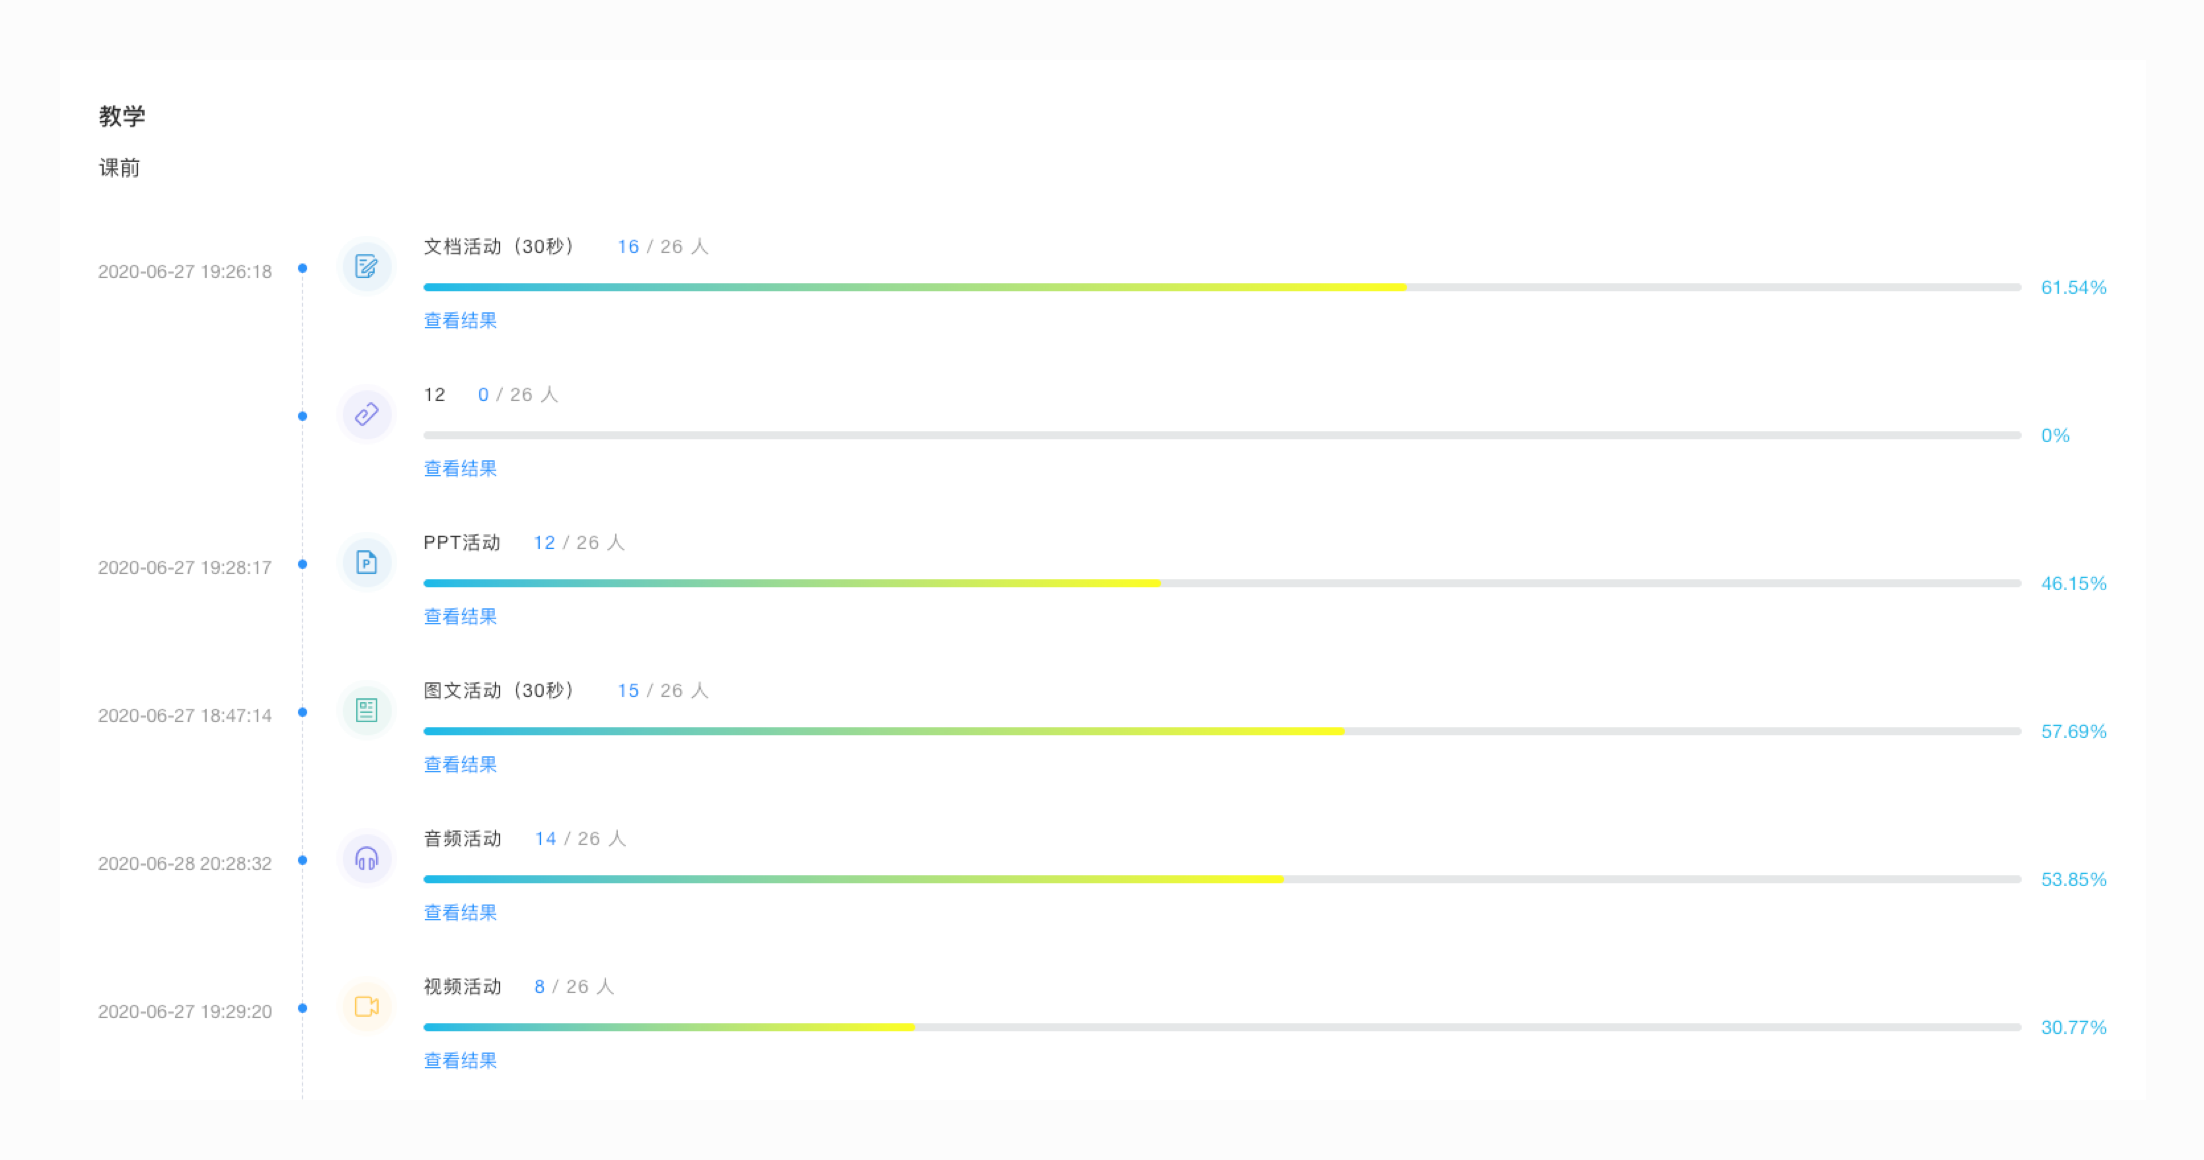Open 查看结果 under 图文活动
The image size is (2204, 1160).
pyautogui.click(x=460, y=765)
